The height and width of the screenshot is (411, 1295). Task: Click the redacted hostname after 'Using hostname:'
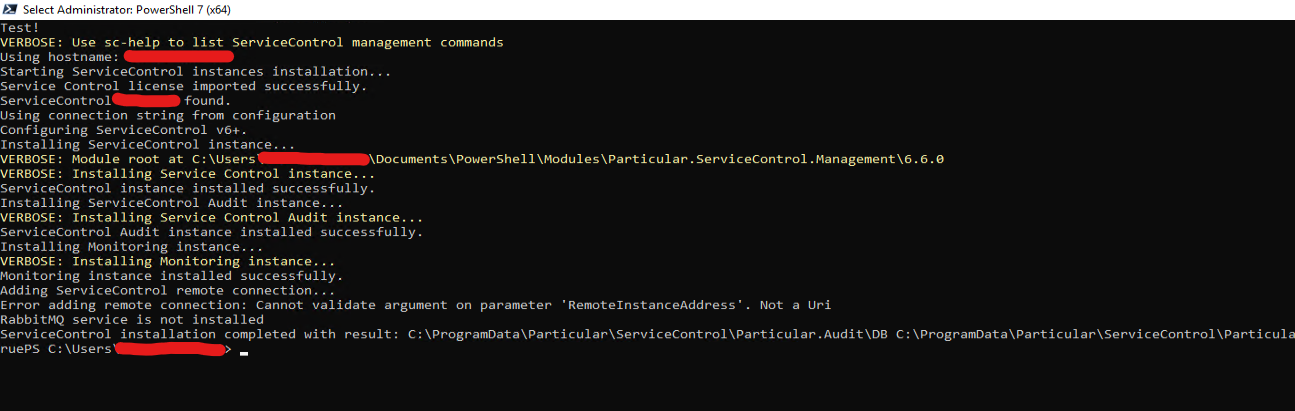pos(194,57)
